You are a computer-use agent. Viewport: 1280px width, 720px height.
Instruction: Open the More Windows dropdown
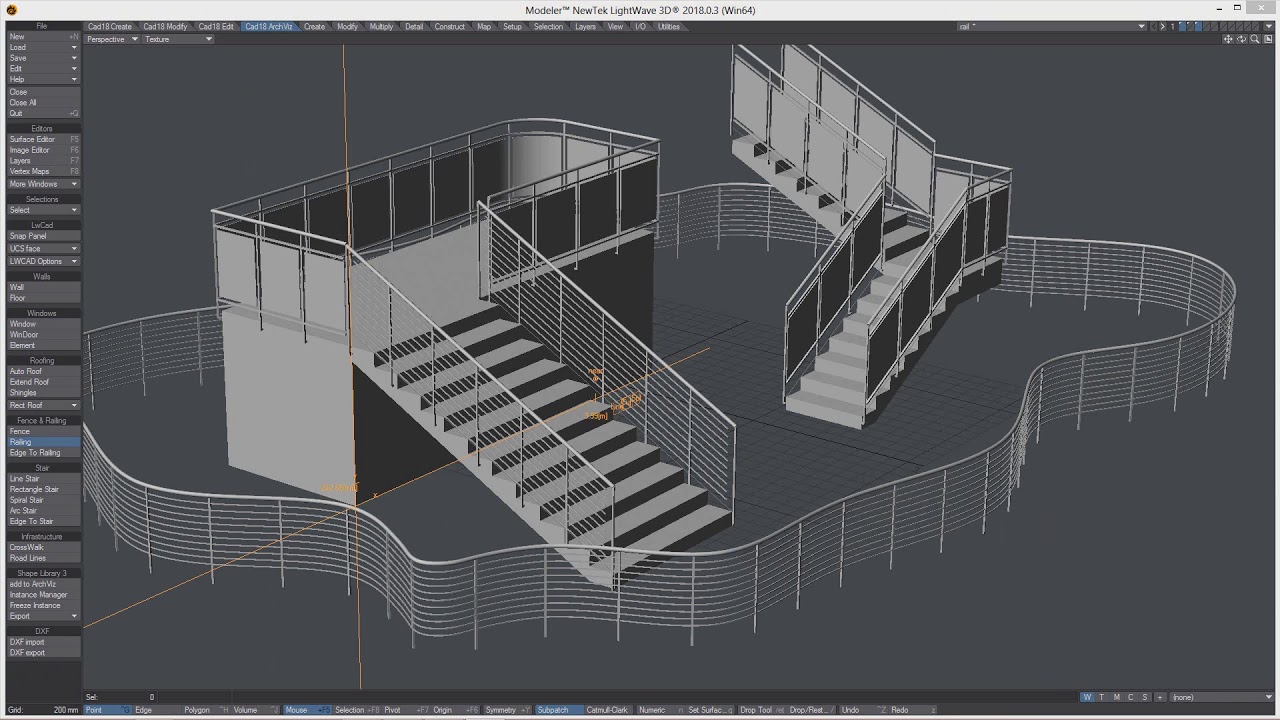click(x=43, y=184)
